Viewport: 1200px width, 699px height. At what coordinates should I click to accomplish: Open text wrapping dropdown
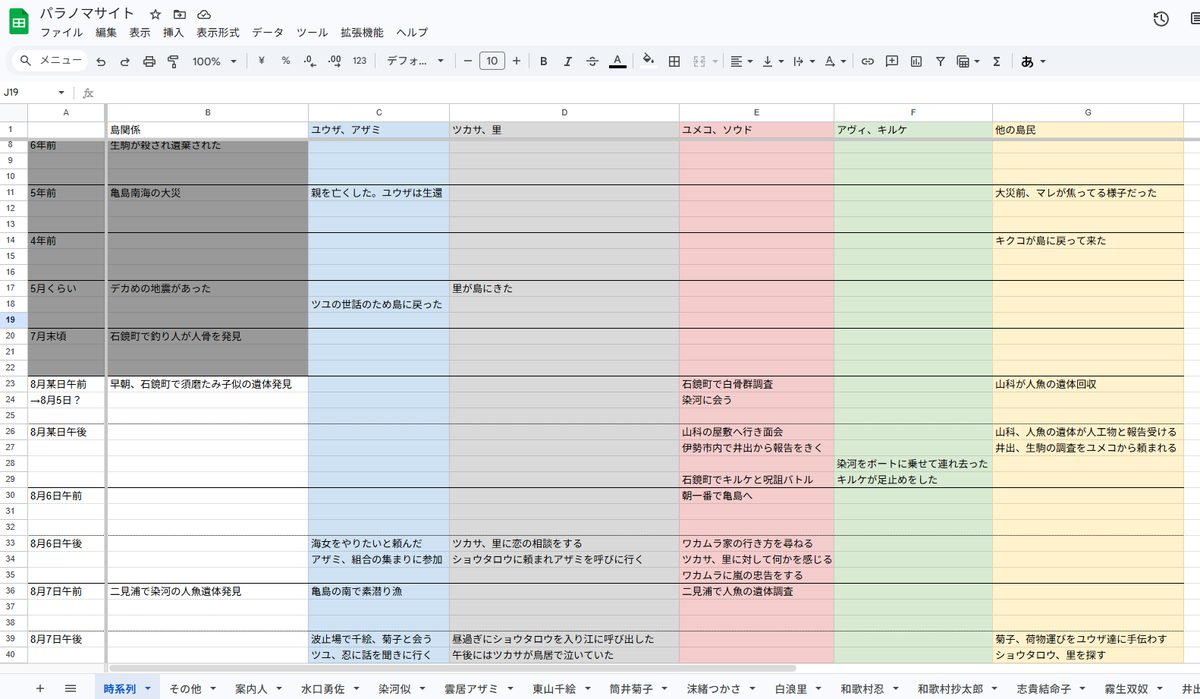tap(802, 61)
